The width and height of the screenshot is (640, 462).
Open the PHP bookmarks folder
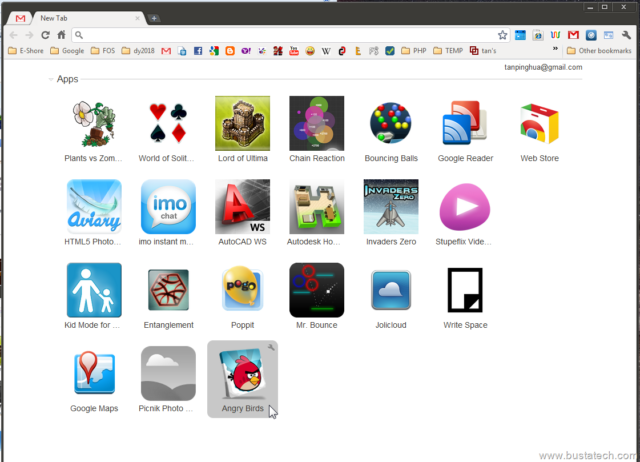click(414, 51)
